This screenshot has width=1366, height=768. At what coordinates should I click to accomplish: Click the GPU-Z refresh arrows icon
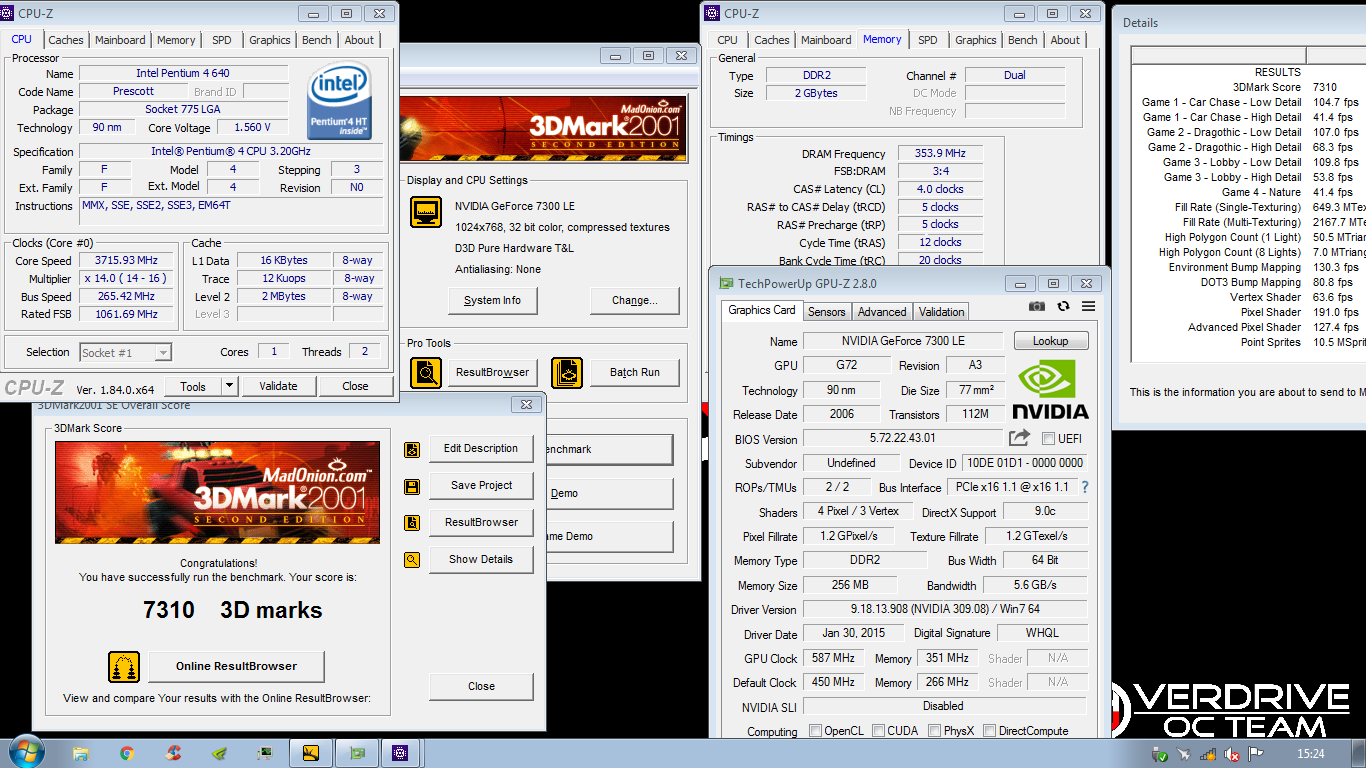[x=1063, y=306]
